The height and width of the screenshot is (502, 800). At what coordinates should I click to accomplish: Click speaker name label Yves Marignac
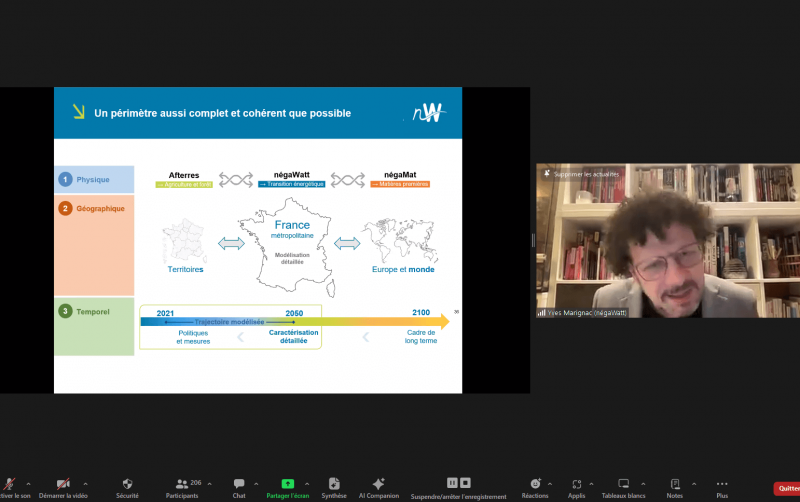[587, 313]
